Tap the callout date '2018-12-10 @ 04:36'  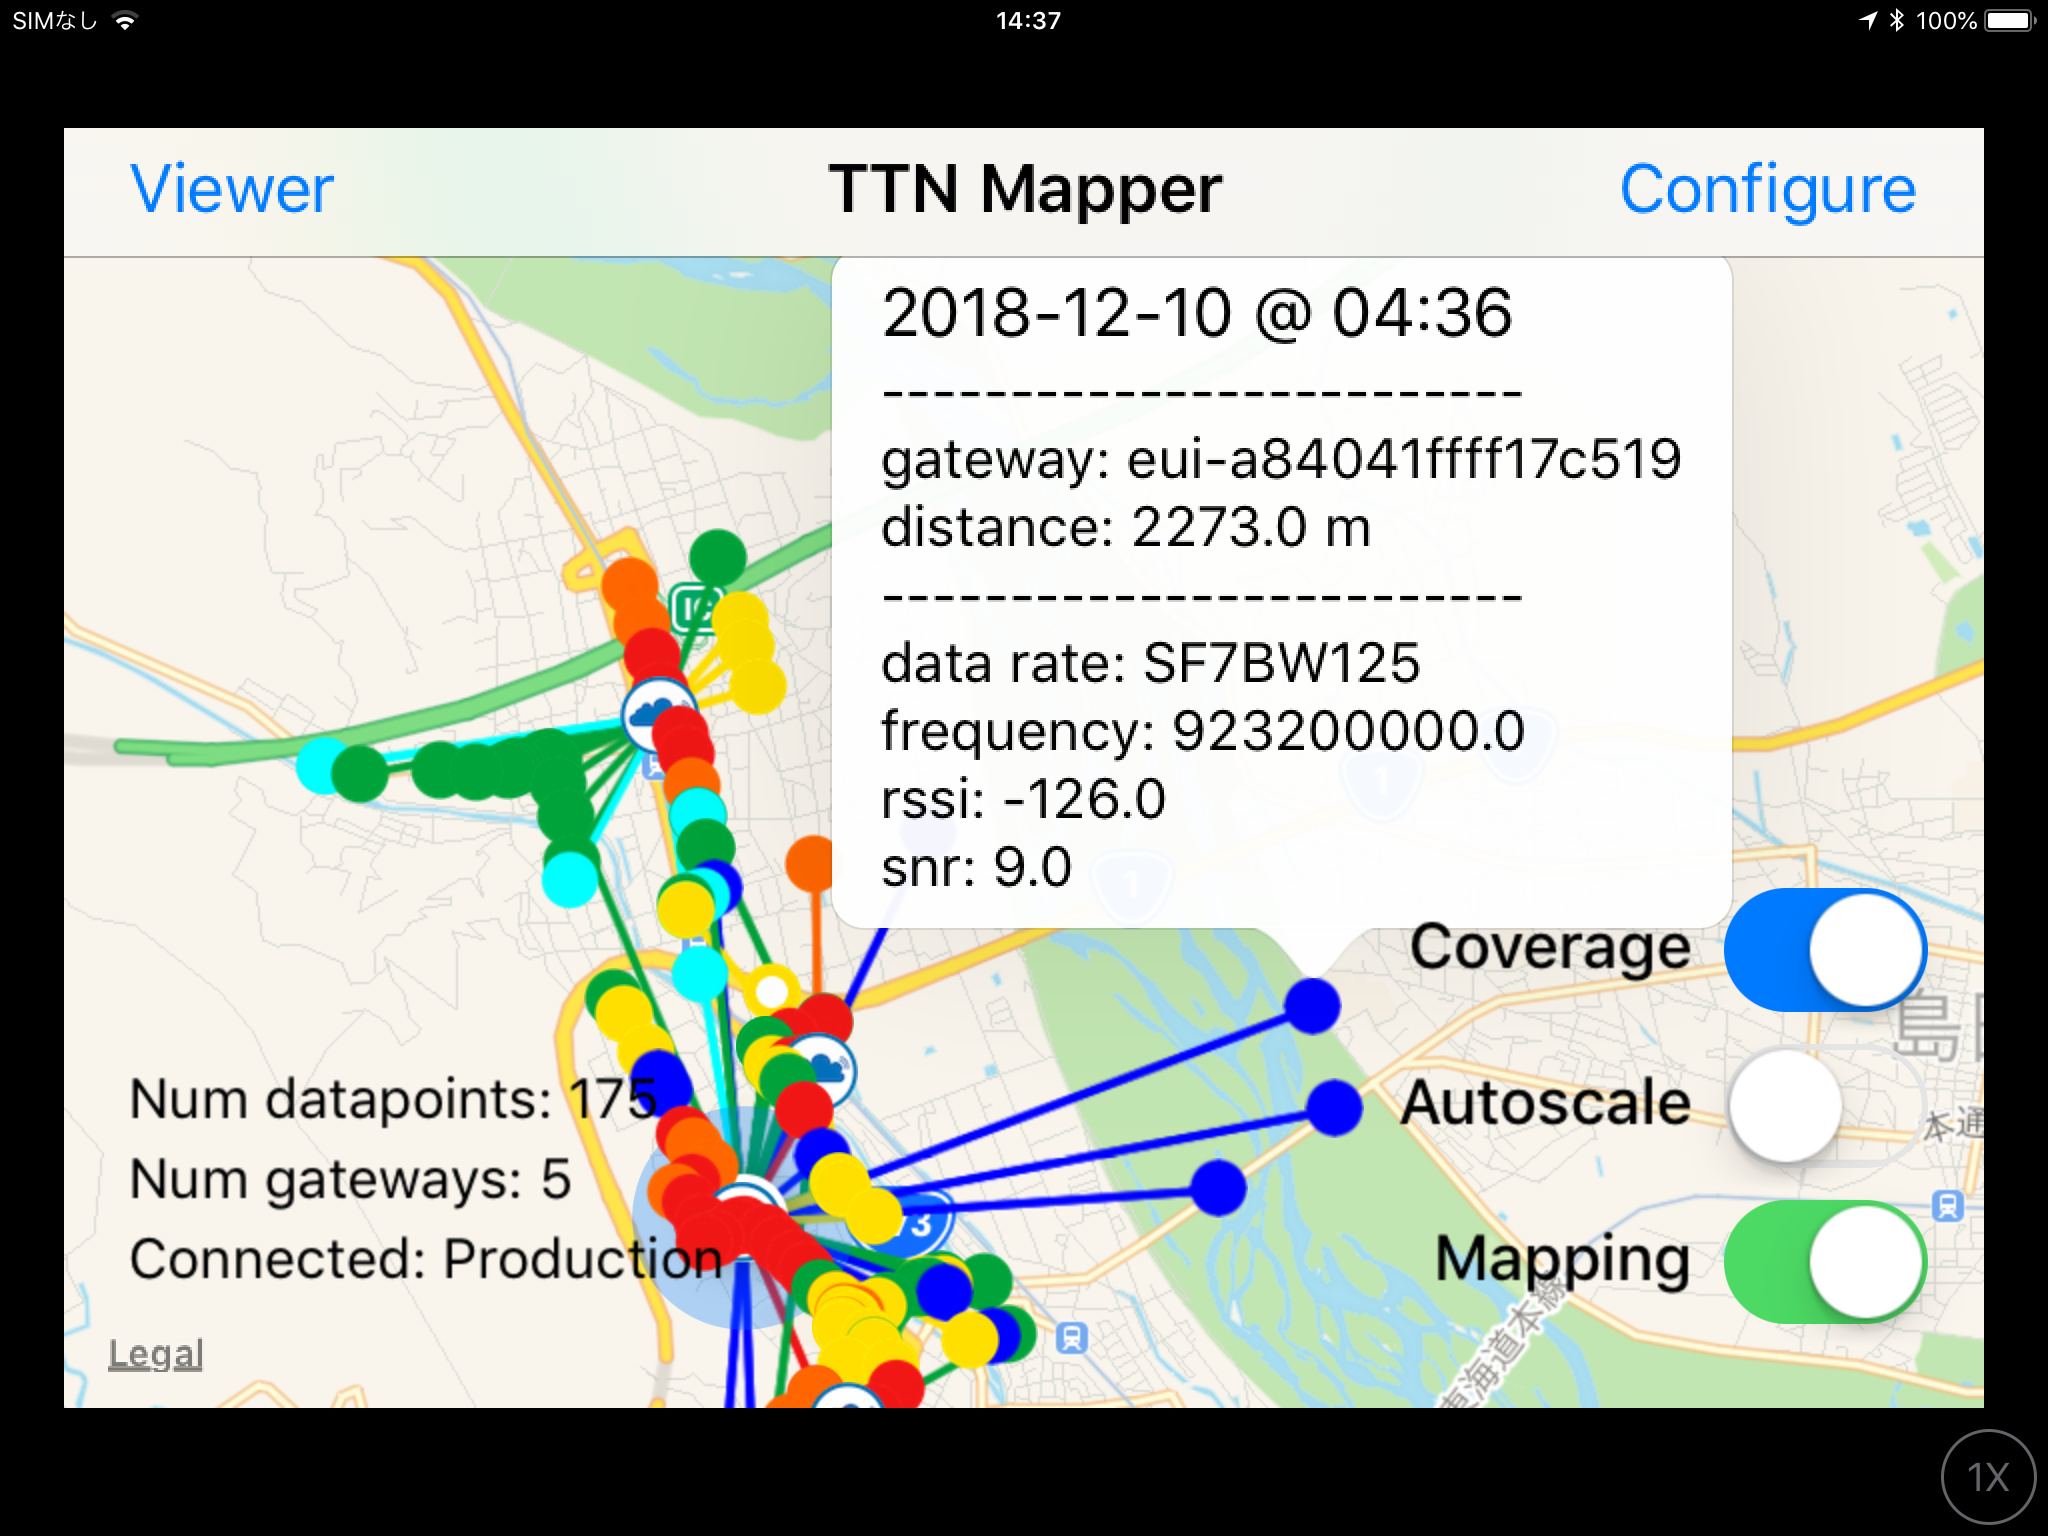(x=1197, y=313)
